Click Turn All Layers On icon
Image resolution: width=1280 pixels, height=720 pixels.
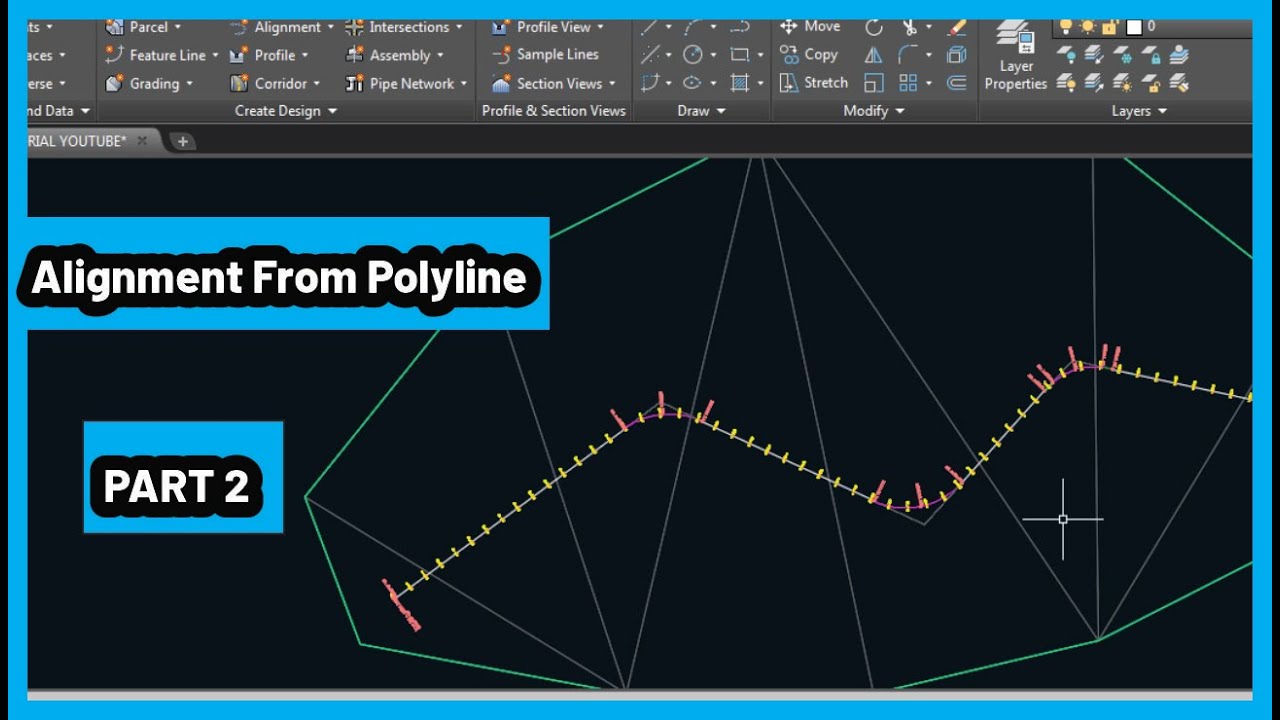click(x=1066, y=84)
